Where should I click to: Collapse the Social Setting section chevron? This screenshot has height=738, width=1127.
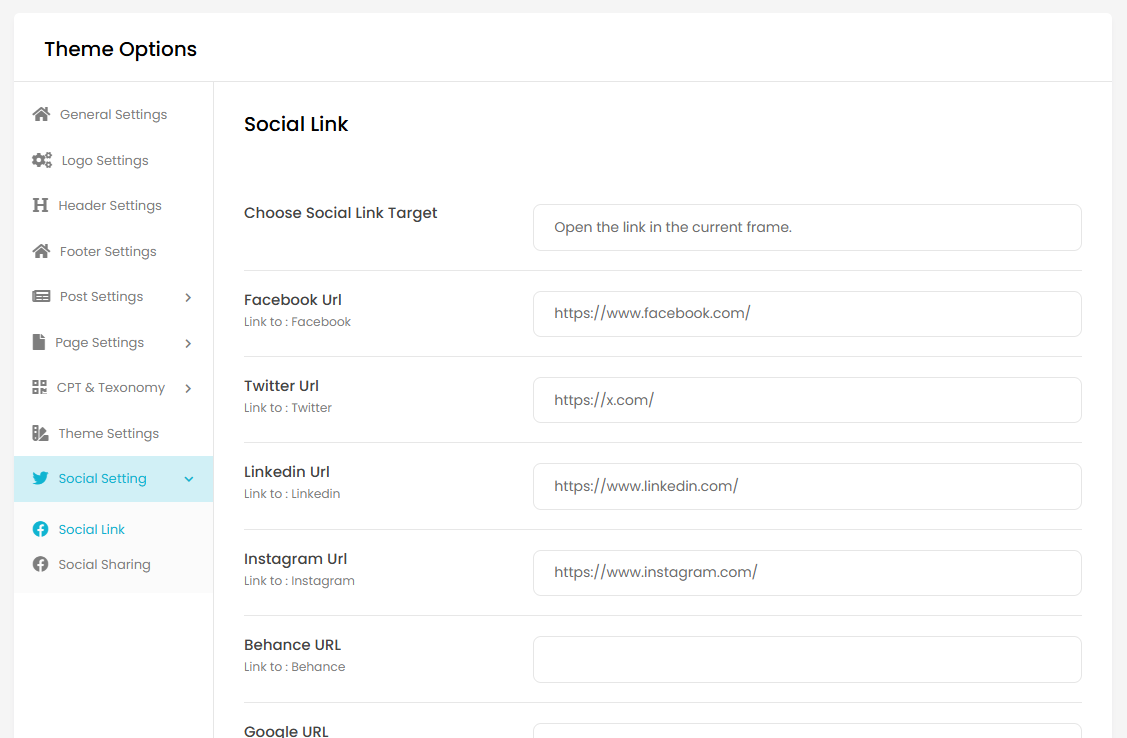point(189,479)
